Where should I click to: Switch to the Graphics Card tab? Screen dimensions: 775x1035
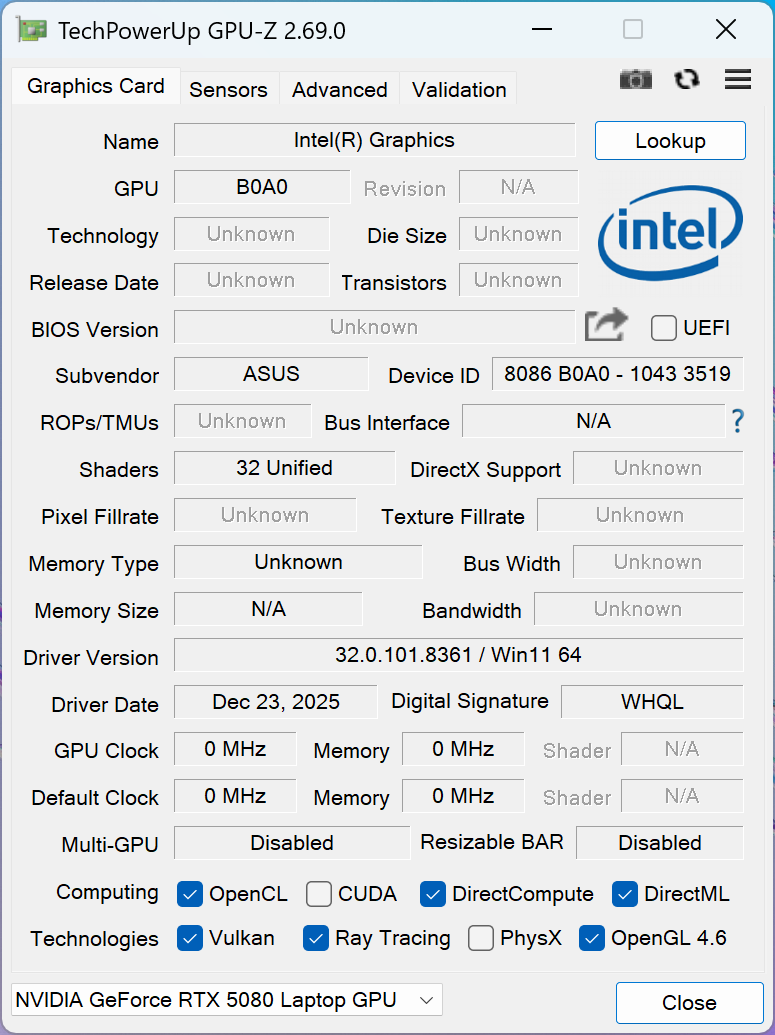[96, 86]
